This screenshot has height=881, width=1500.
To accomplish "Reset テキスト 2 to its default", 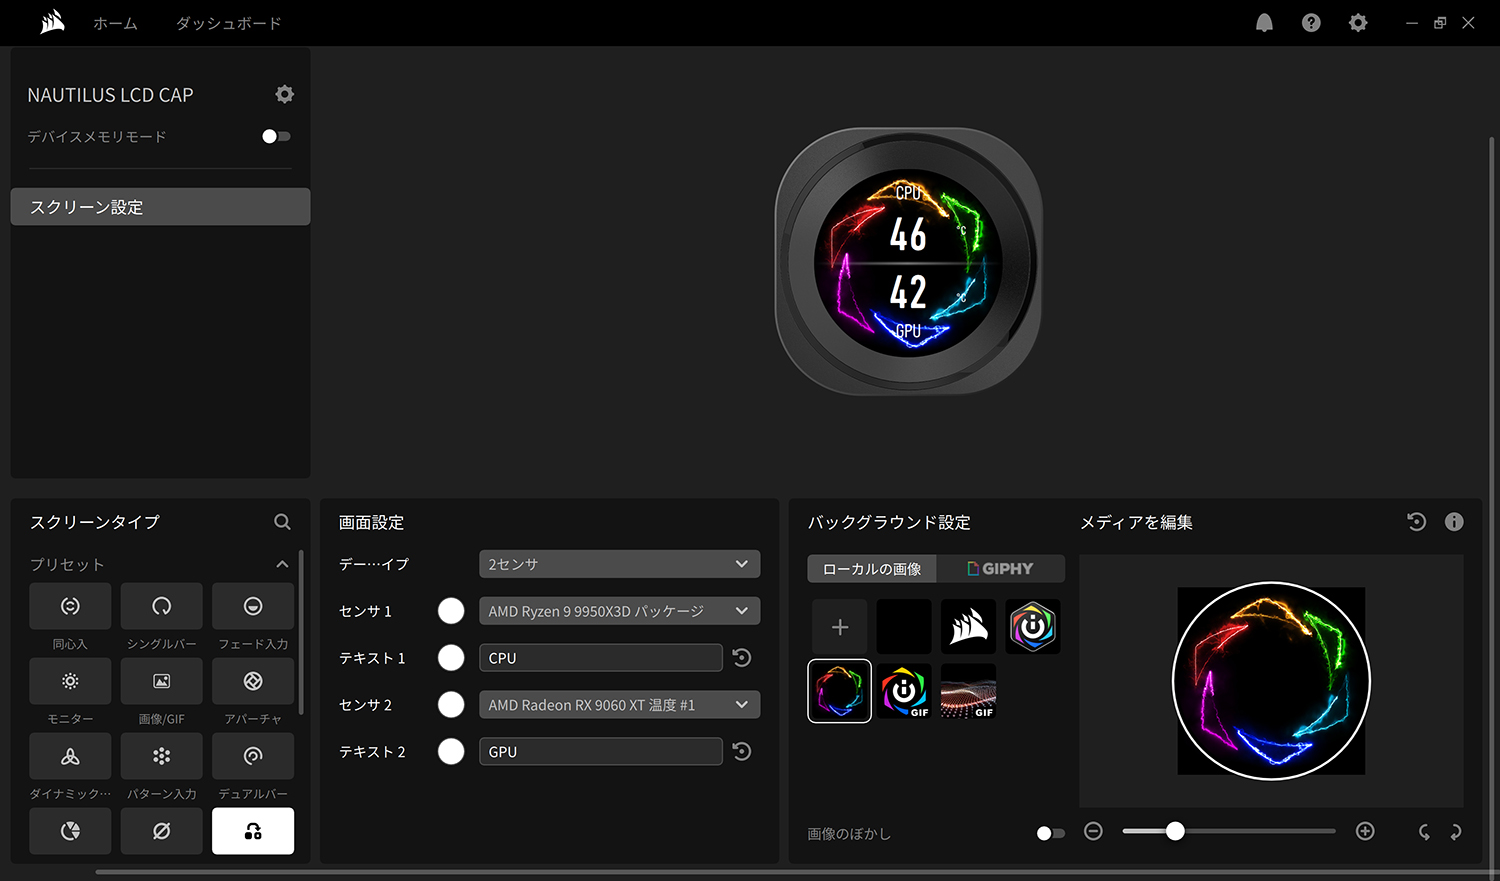I will pos(742,752).
